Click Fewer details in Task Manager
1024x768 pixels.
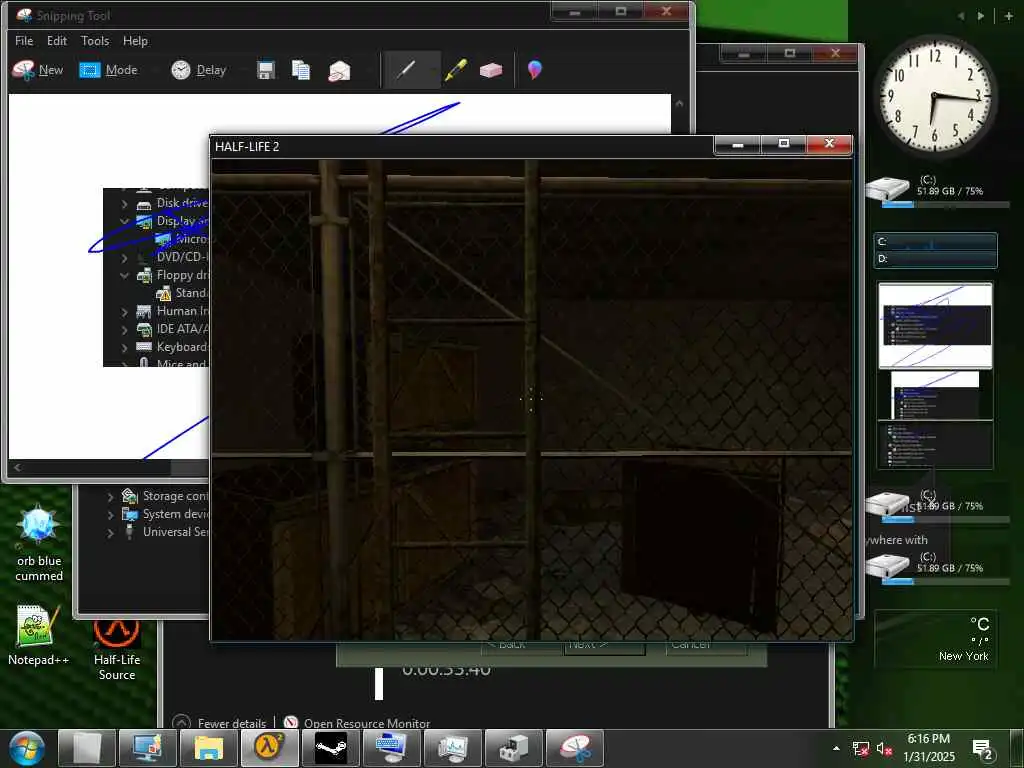coord(219,723)
